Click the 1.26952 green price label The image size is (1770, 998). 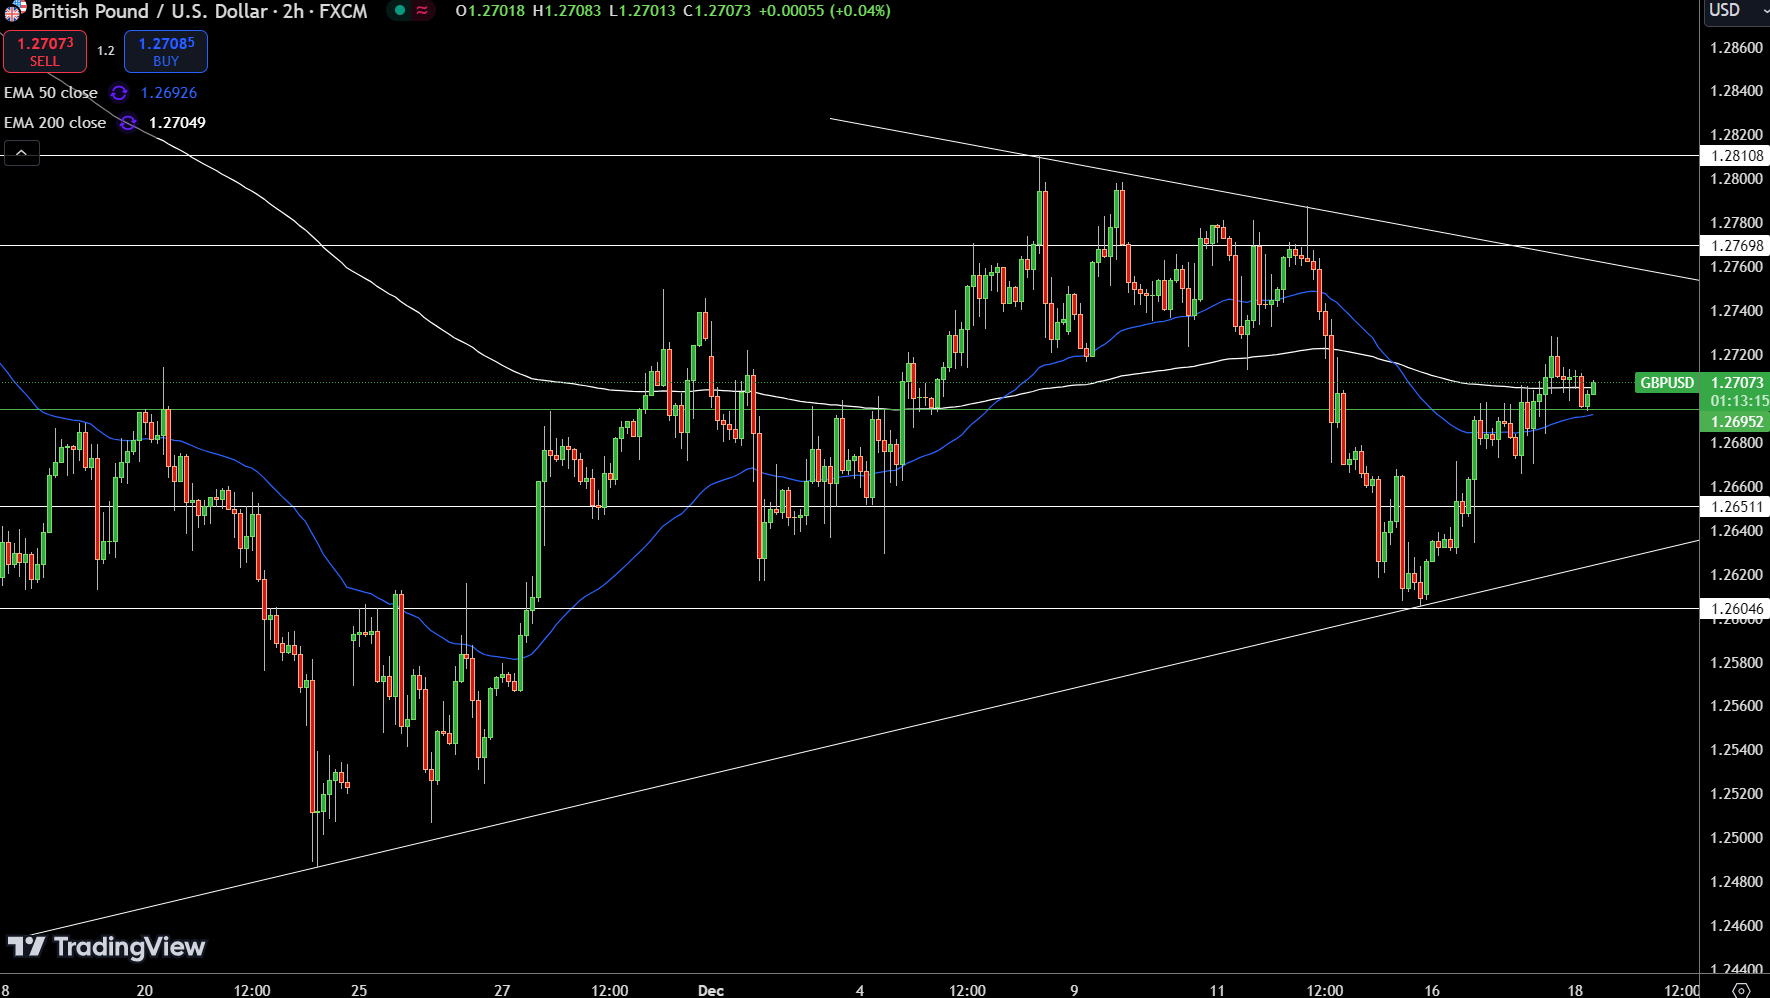click(1736, 422)
